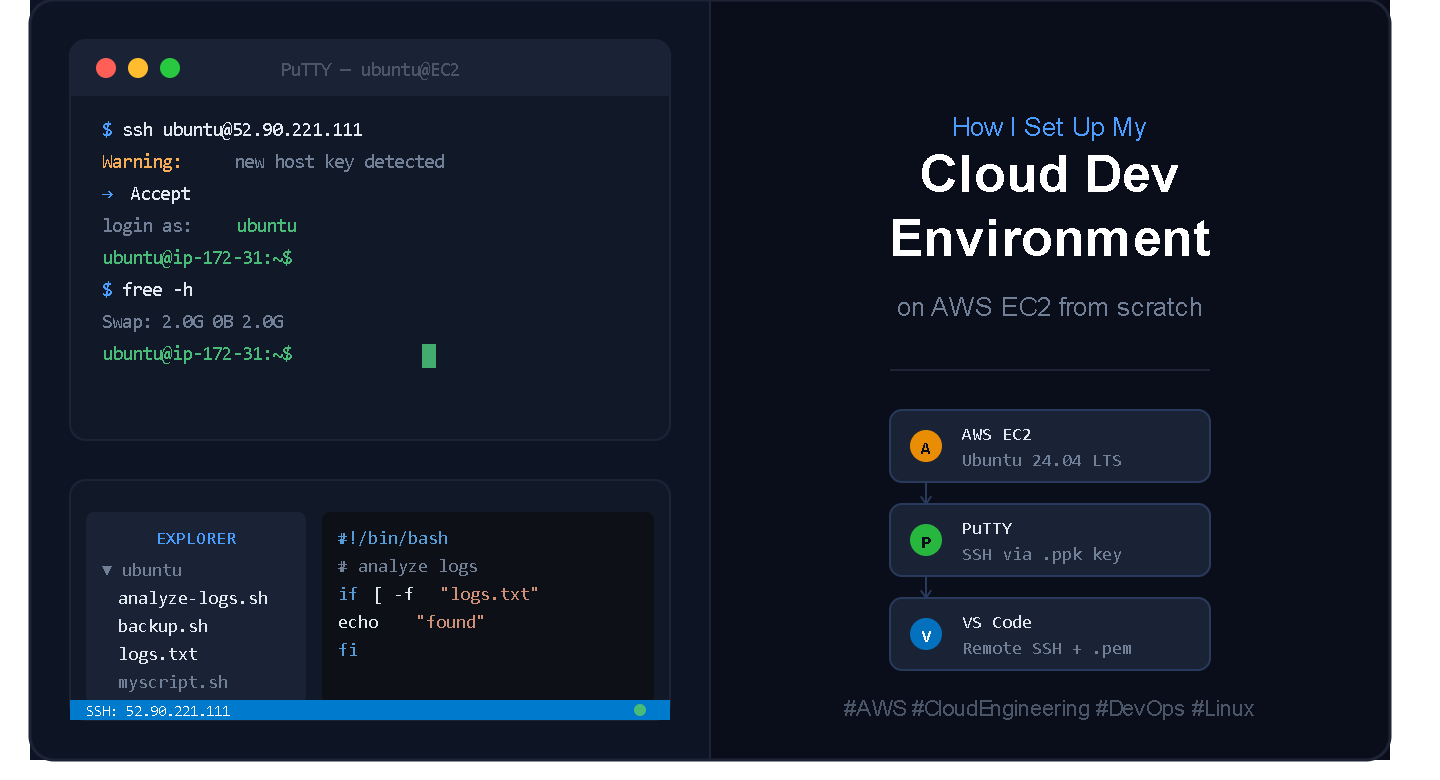The width and height of the screenshot is (1440, 780).
Task: Click the 'PuTTY — ubuntu@EC2' window title
Action: [370, 70]
